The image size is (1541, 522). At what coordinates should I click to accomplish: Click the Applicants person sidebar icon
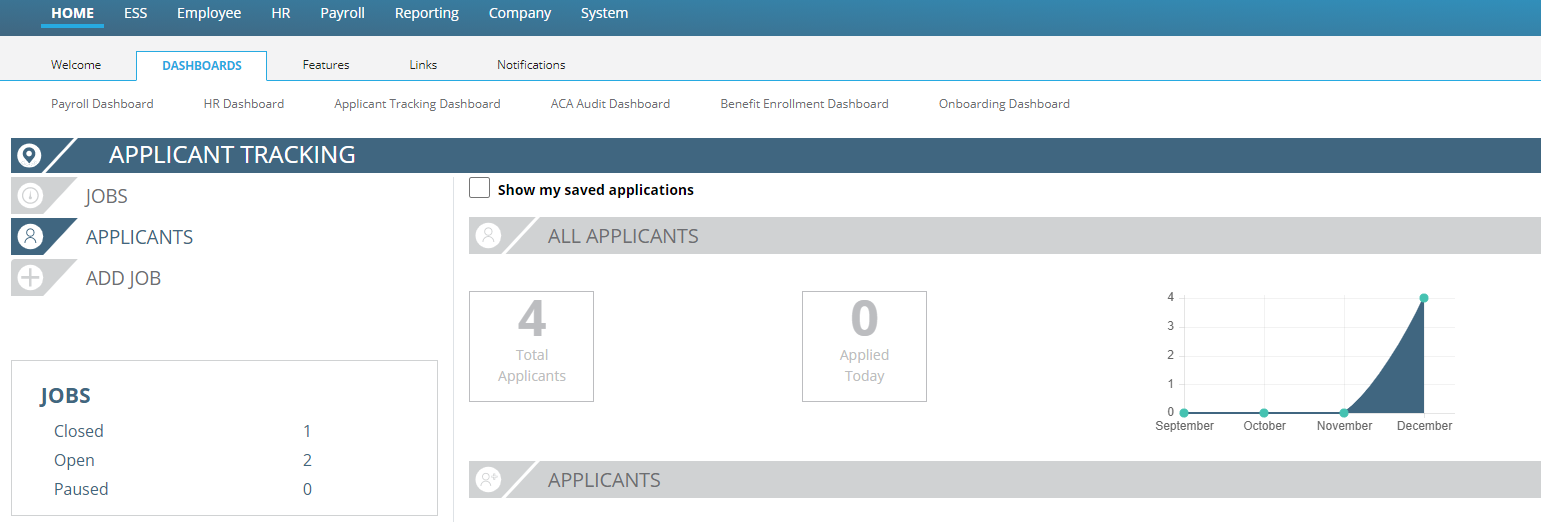coord(30,237)
